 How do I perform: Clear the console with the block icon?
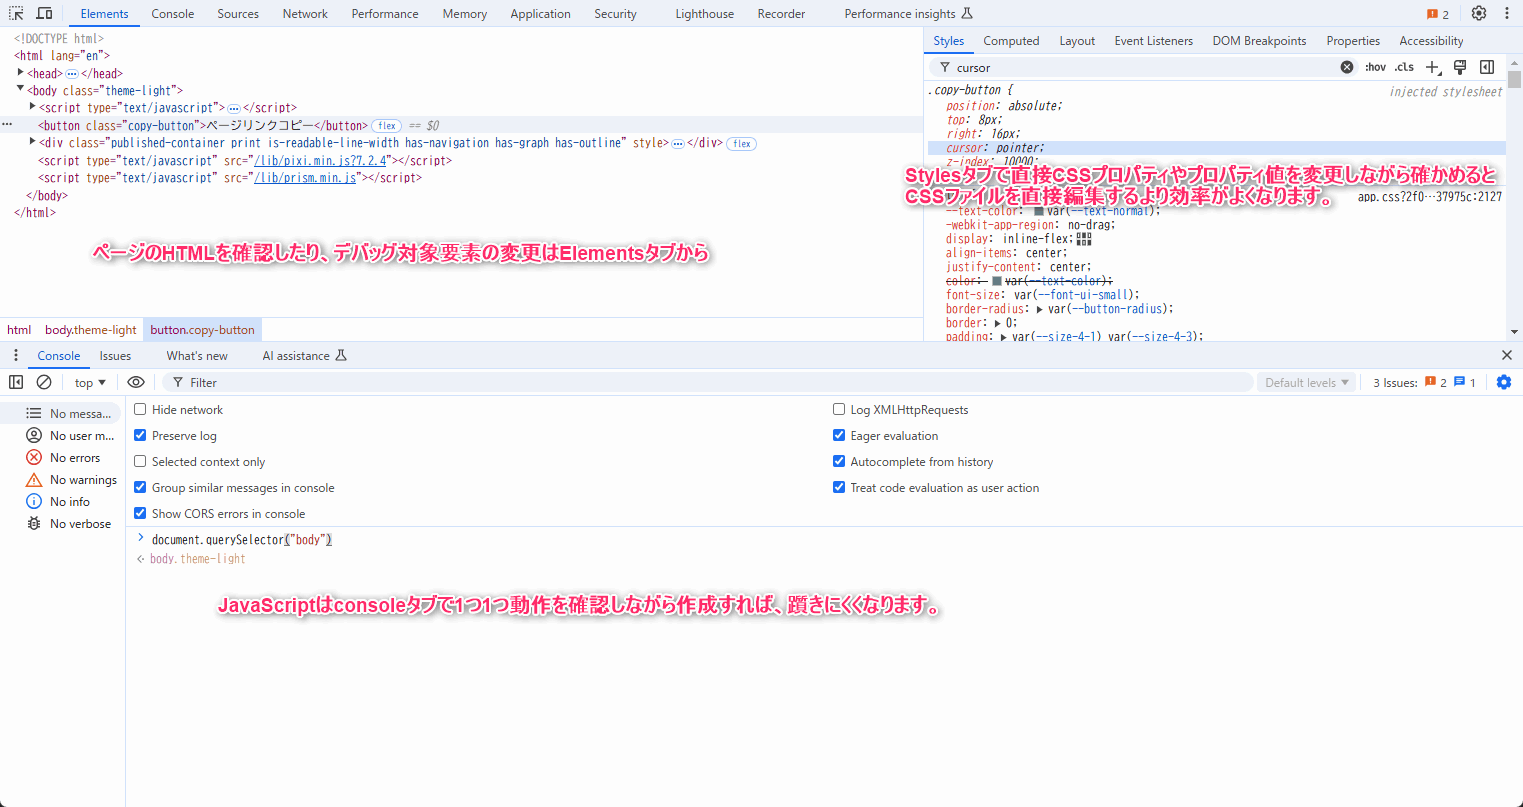click(44, 382)
